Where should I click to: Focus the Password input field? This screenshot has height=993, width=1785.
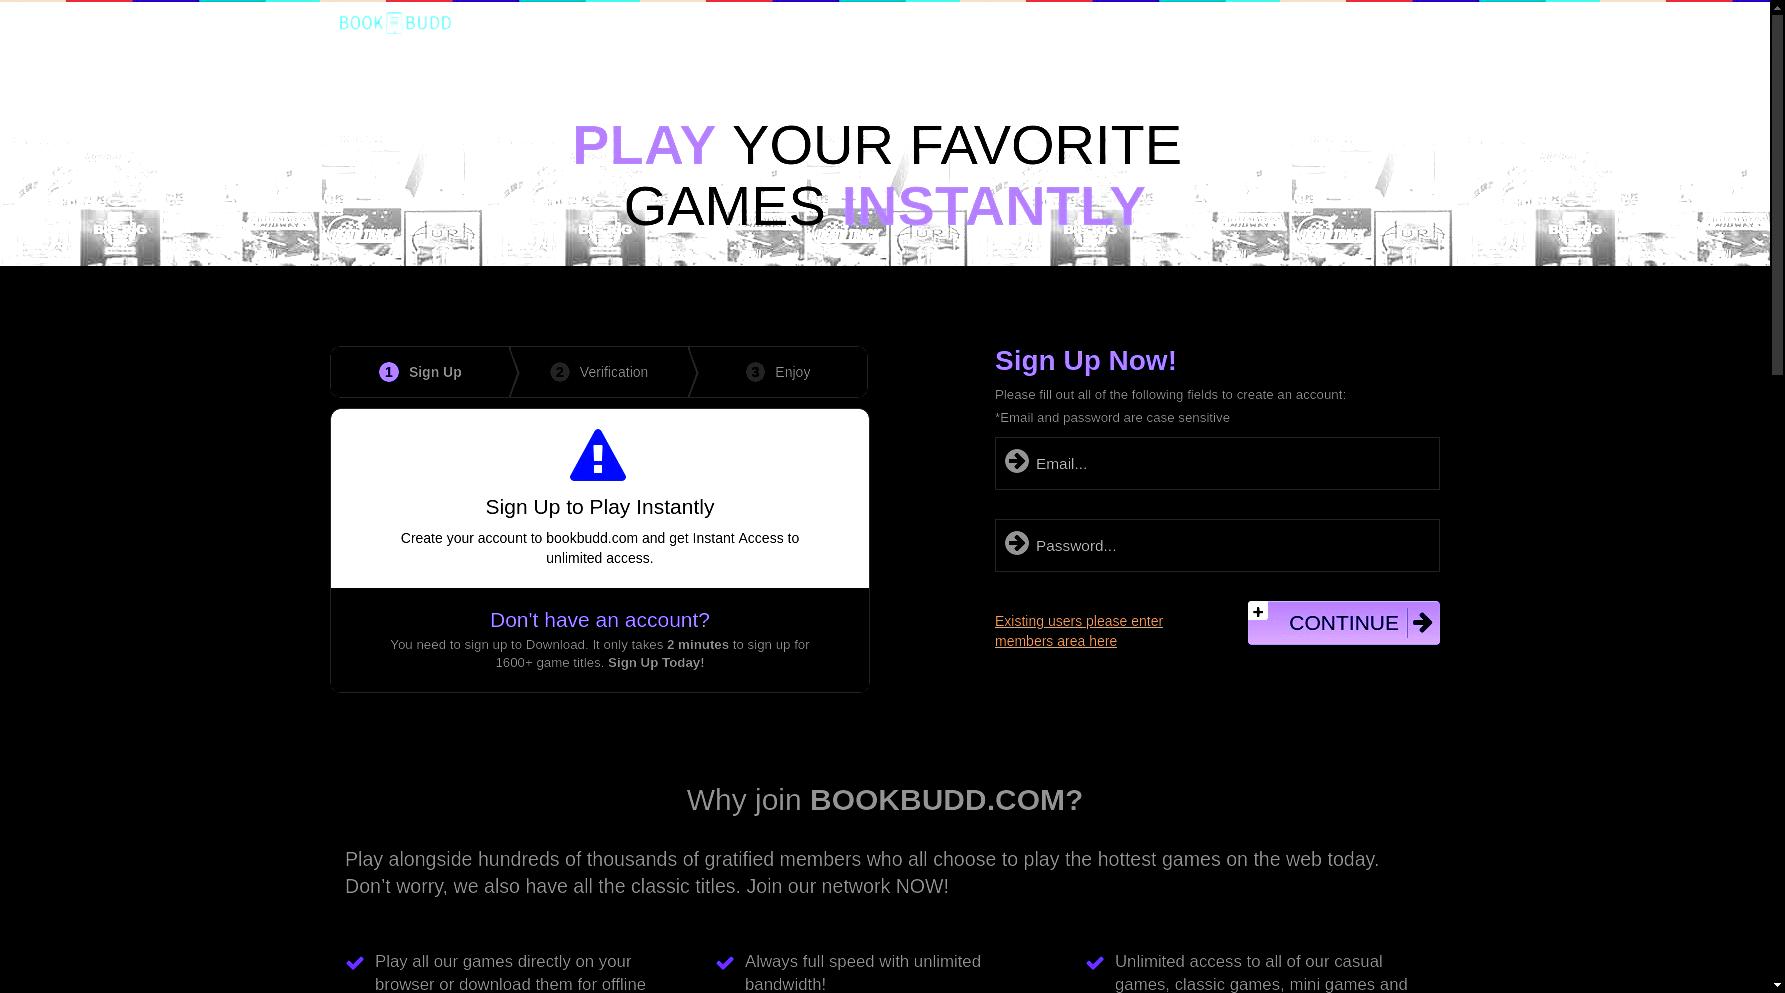[1217, 545]
